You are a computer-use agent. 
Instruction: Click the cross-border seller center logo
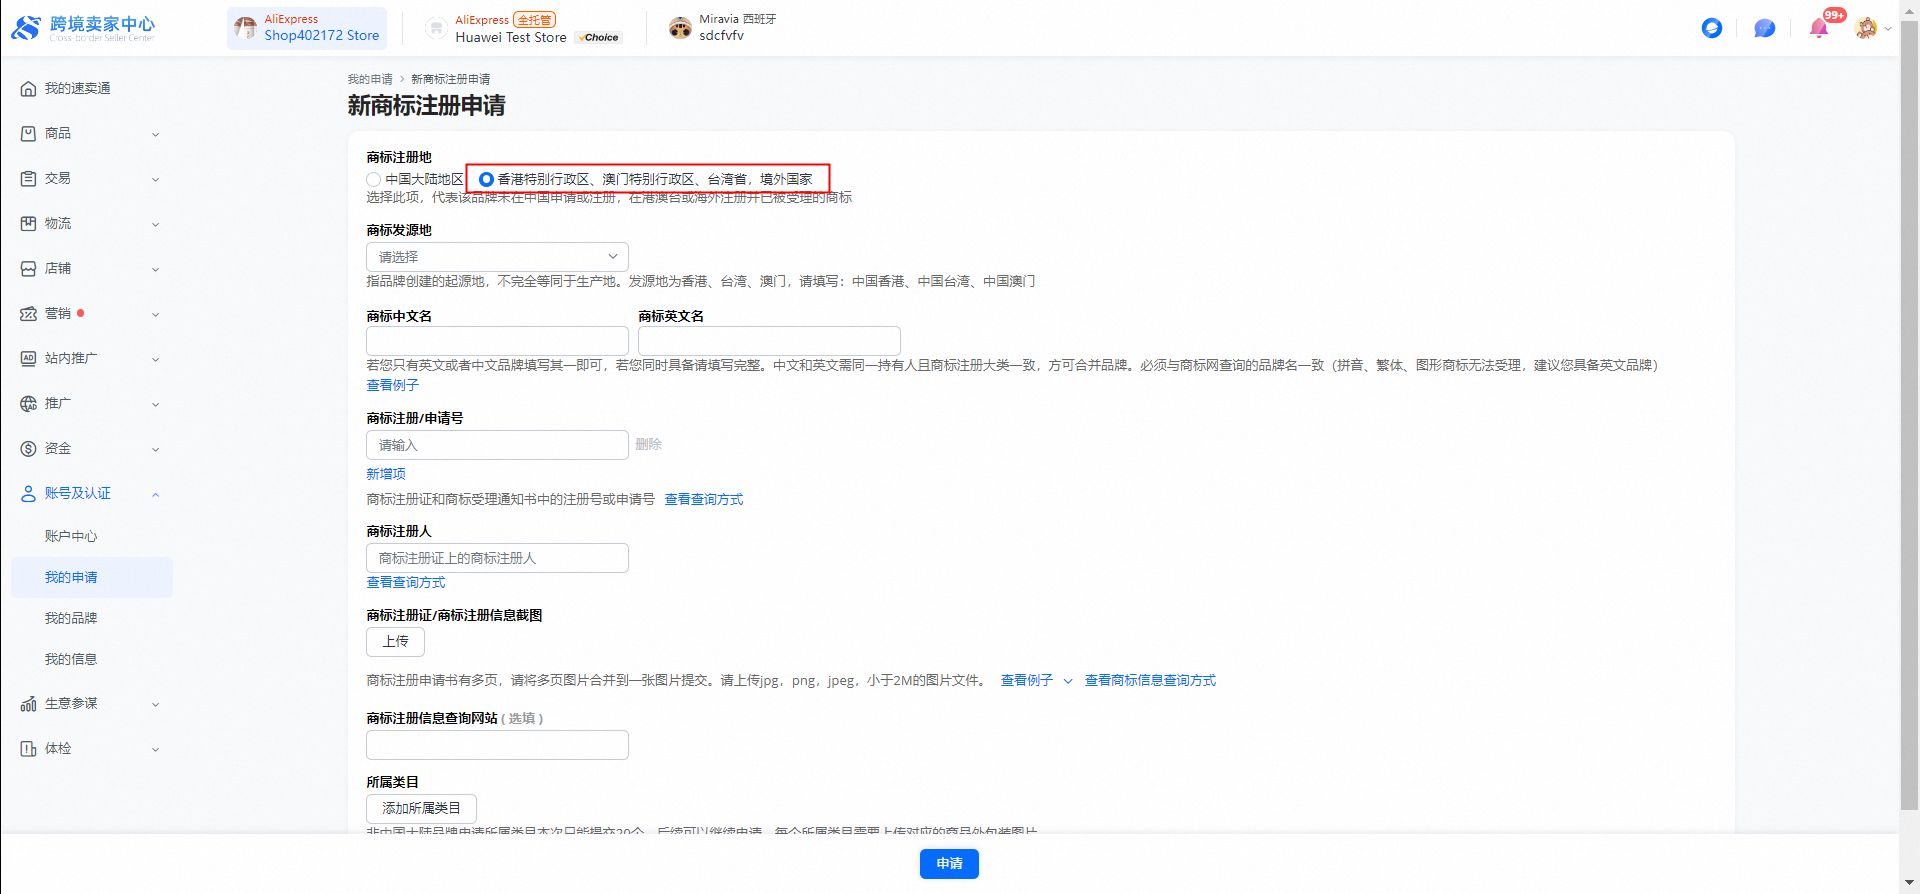[x=83, y=28]
